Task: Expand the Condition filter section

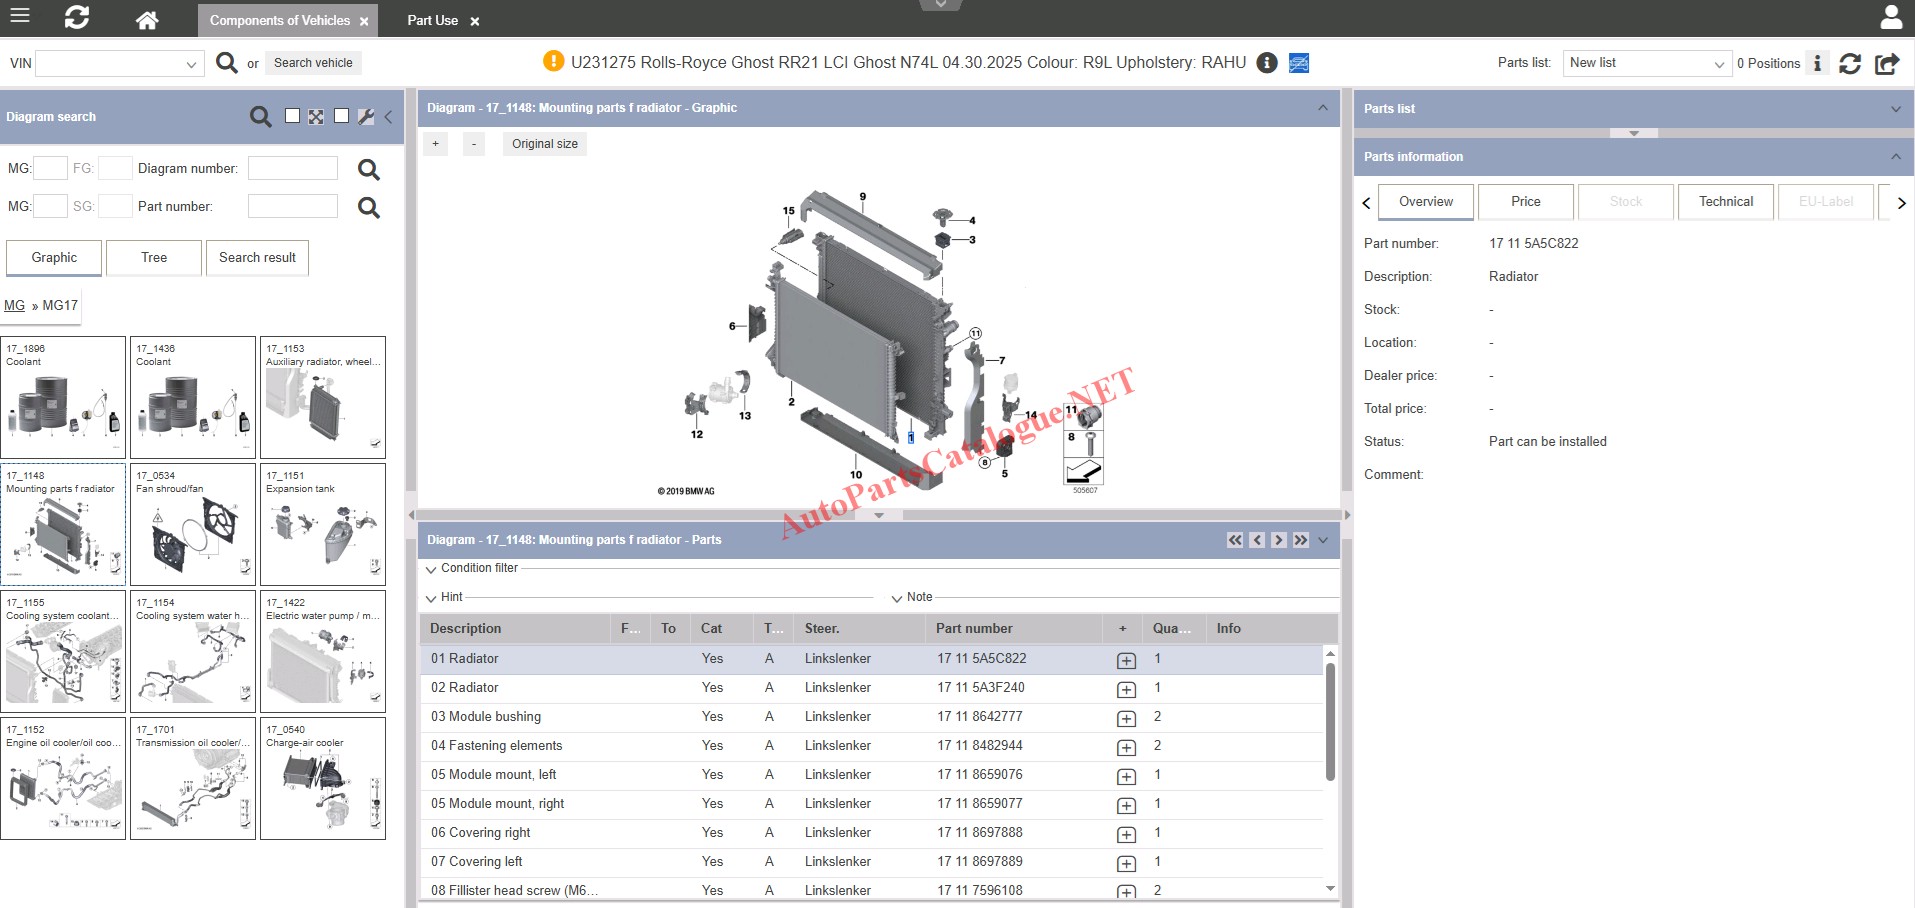Action: click(472, 568)
